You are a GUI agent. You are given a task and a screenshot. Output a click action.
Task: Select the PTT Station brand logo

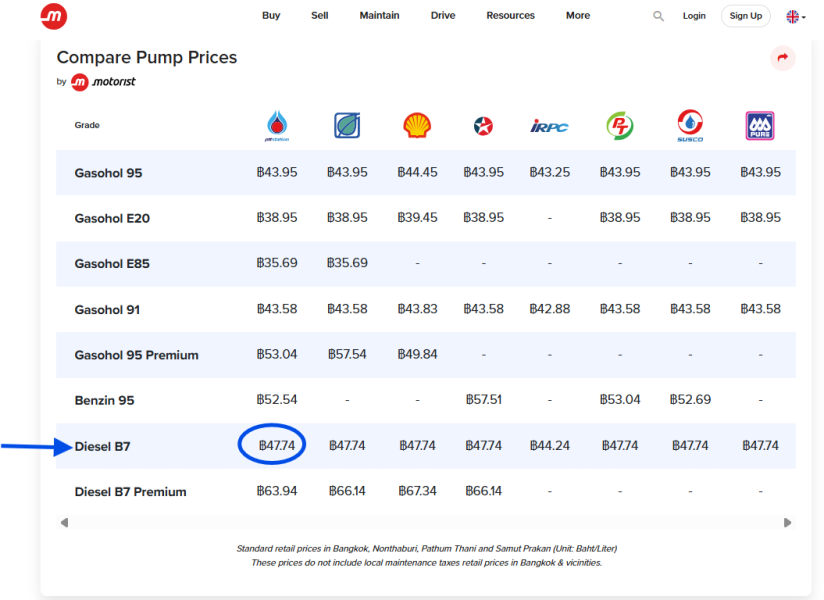tap(277, 126)
